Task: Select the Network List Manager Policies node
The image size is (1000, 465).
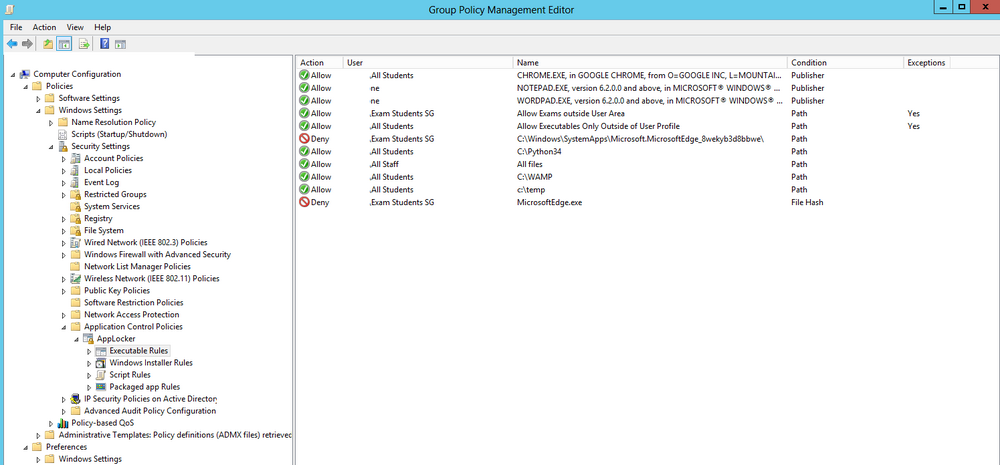Action: pyautogui.click(x=137, y=267)
